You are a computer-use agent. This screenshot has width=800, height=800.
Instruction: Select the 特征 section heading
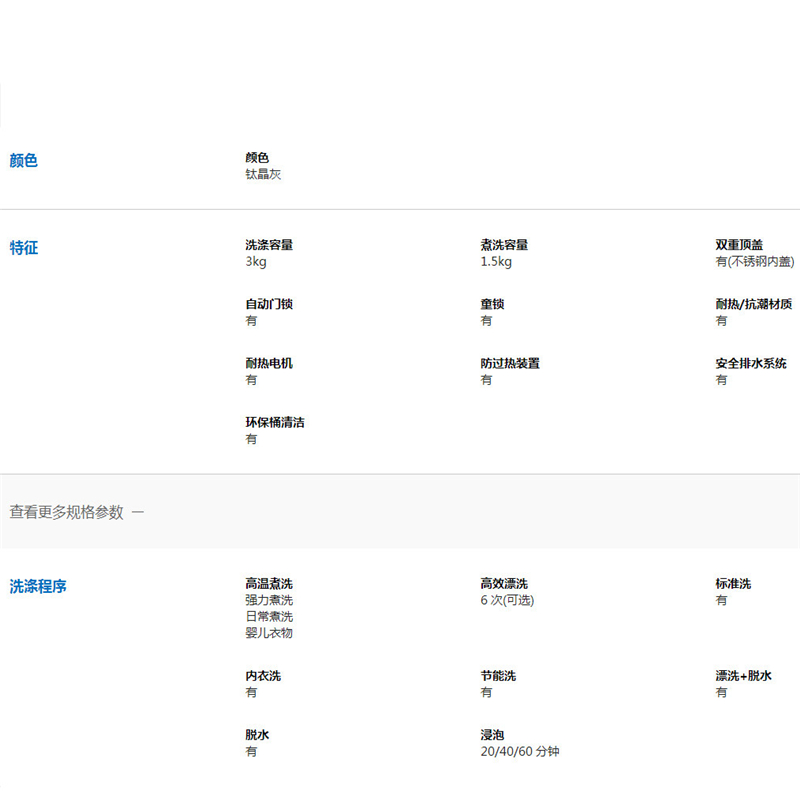point(23,248)
